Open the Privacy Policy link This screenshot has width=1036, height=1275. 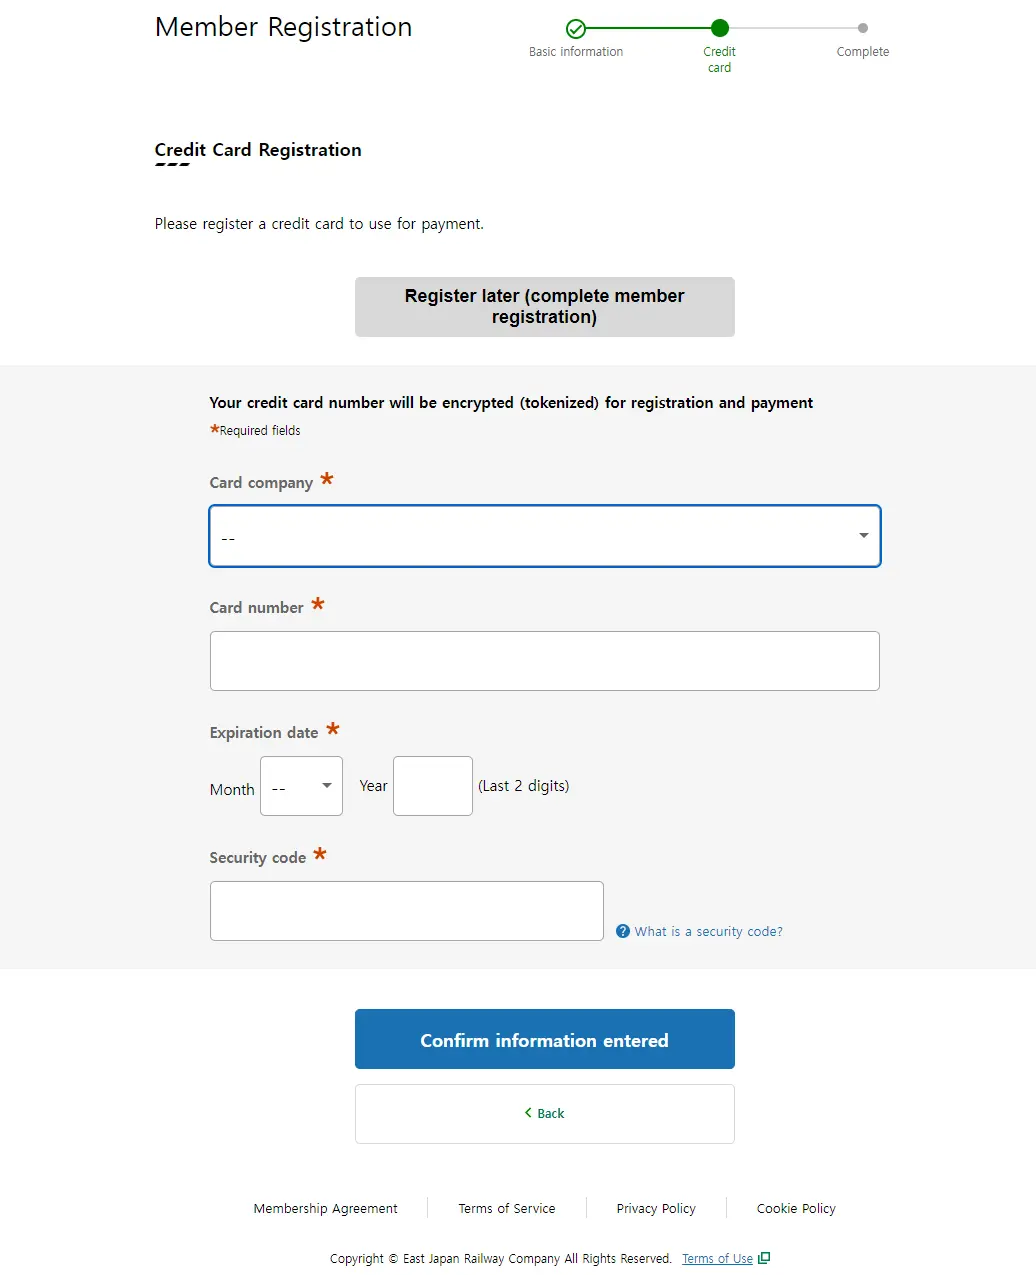pos(656,1208)
